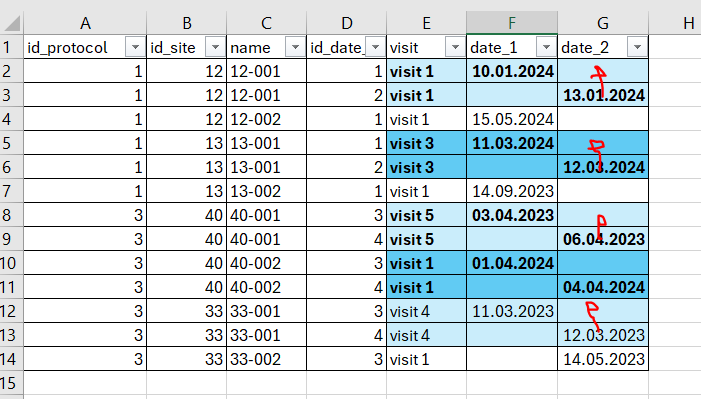Click name cell 13-002
Screen dimensions: 701x399
click(266, 191)
